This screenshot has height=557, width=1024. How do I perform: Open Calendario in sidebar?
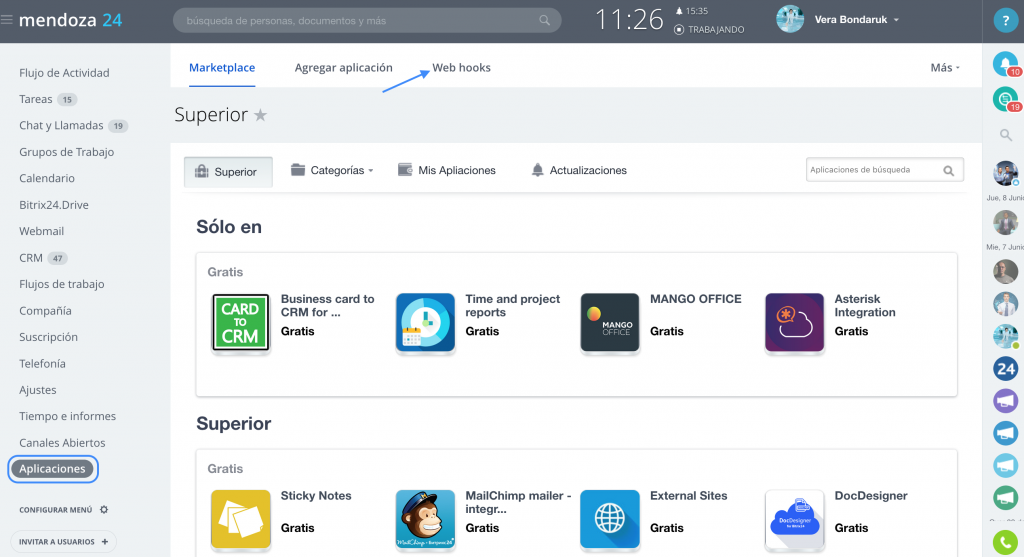pyautogui.click(x=46, y=178)
